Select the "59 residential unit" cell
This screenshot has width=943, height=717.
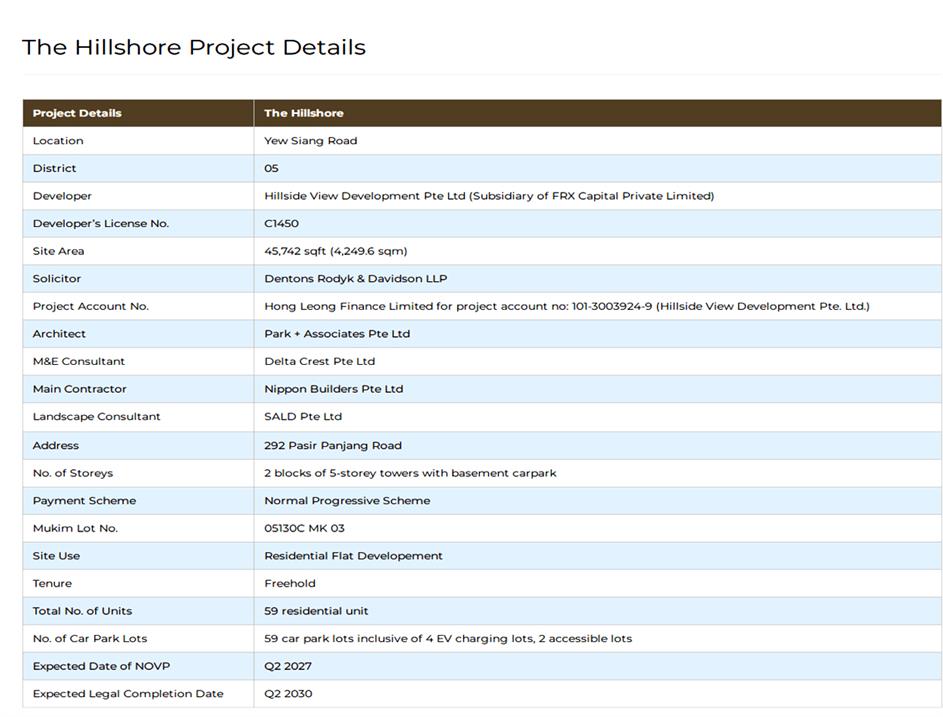[x=316, y=611]
